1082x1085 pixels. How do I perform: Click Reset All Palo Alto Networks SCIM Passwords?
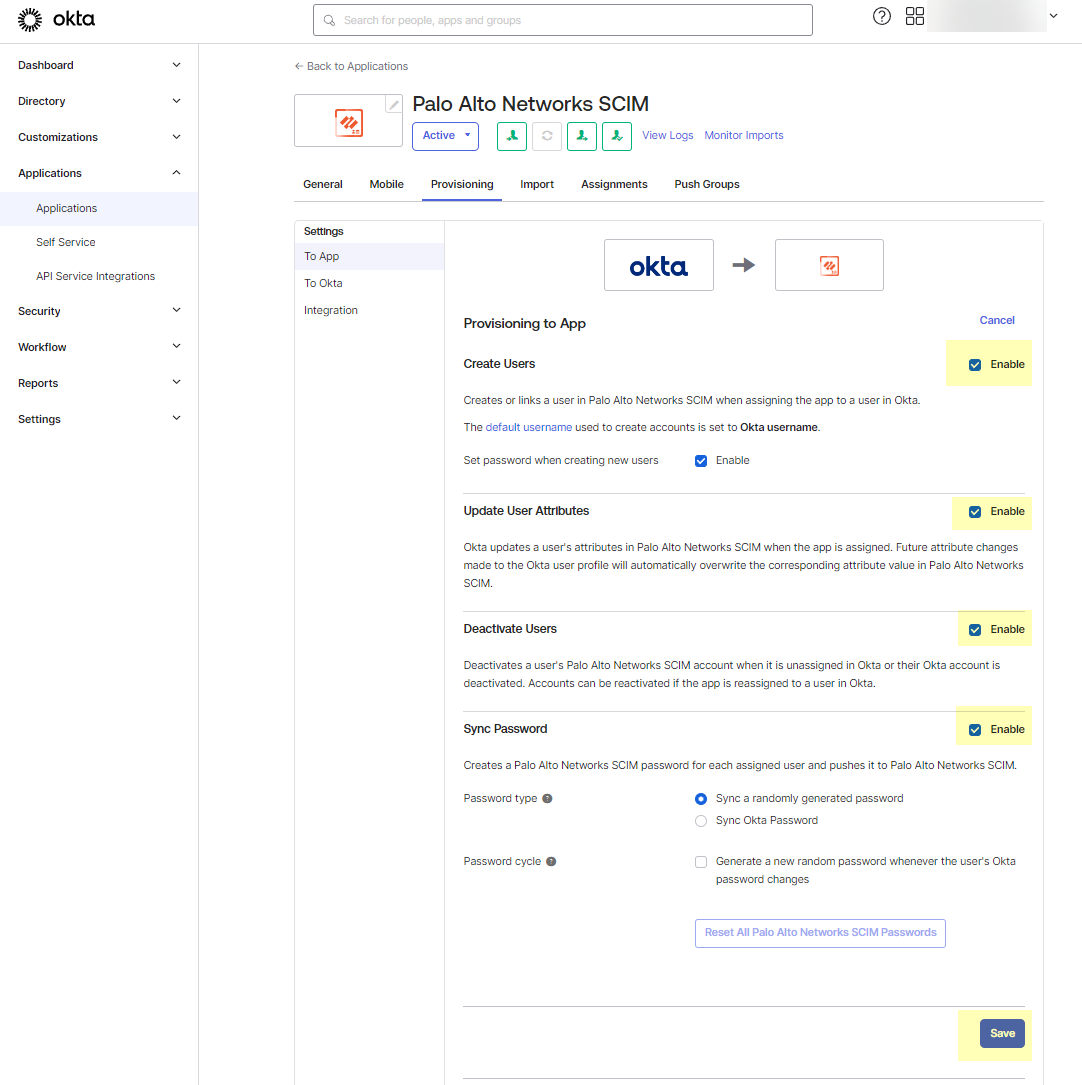[820, 933]
